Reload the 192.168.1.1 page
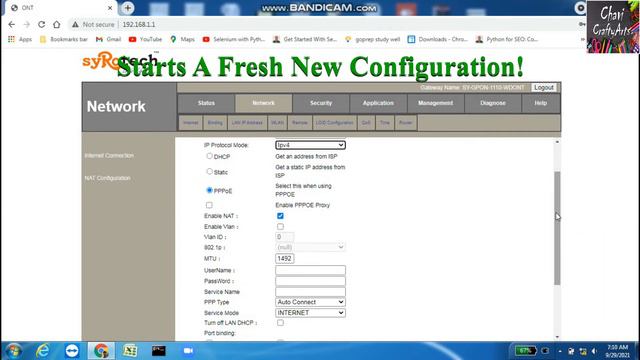640x360 pixels. 42,24
